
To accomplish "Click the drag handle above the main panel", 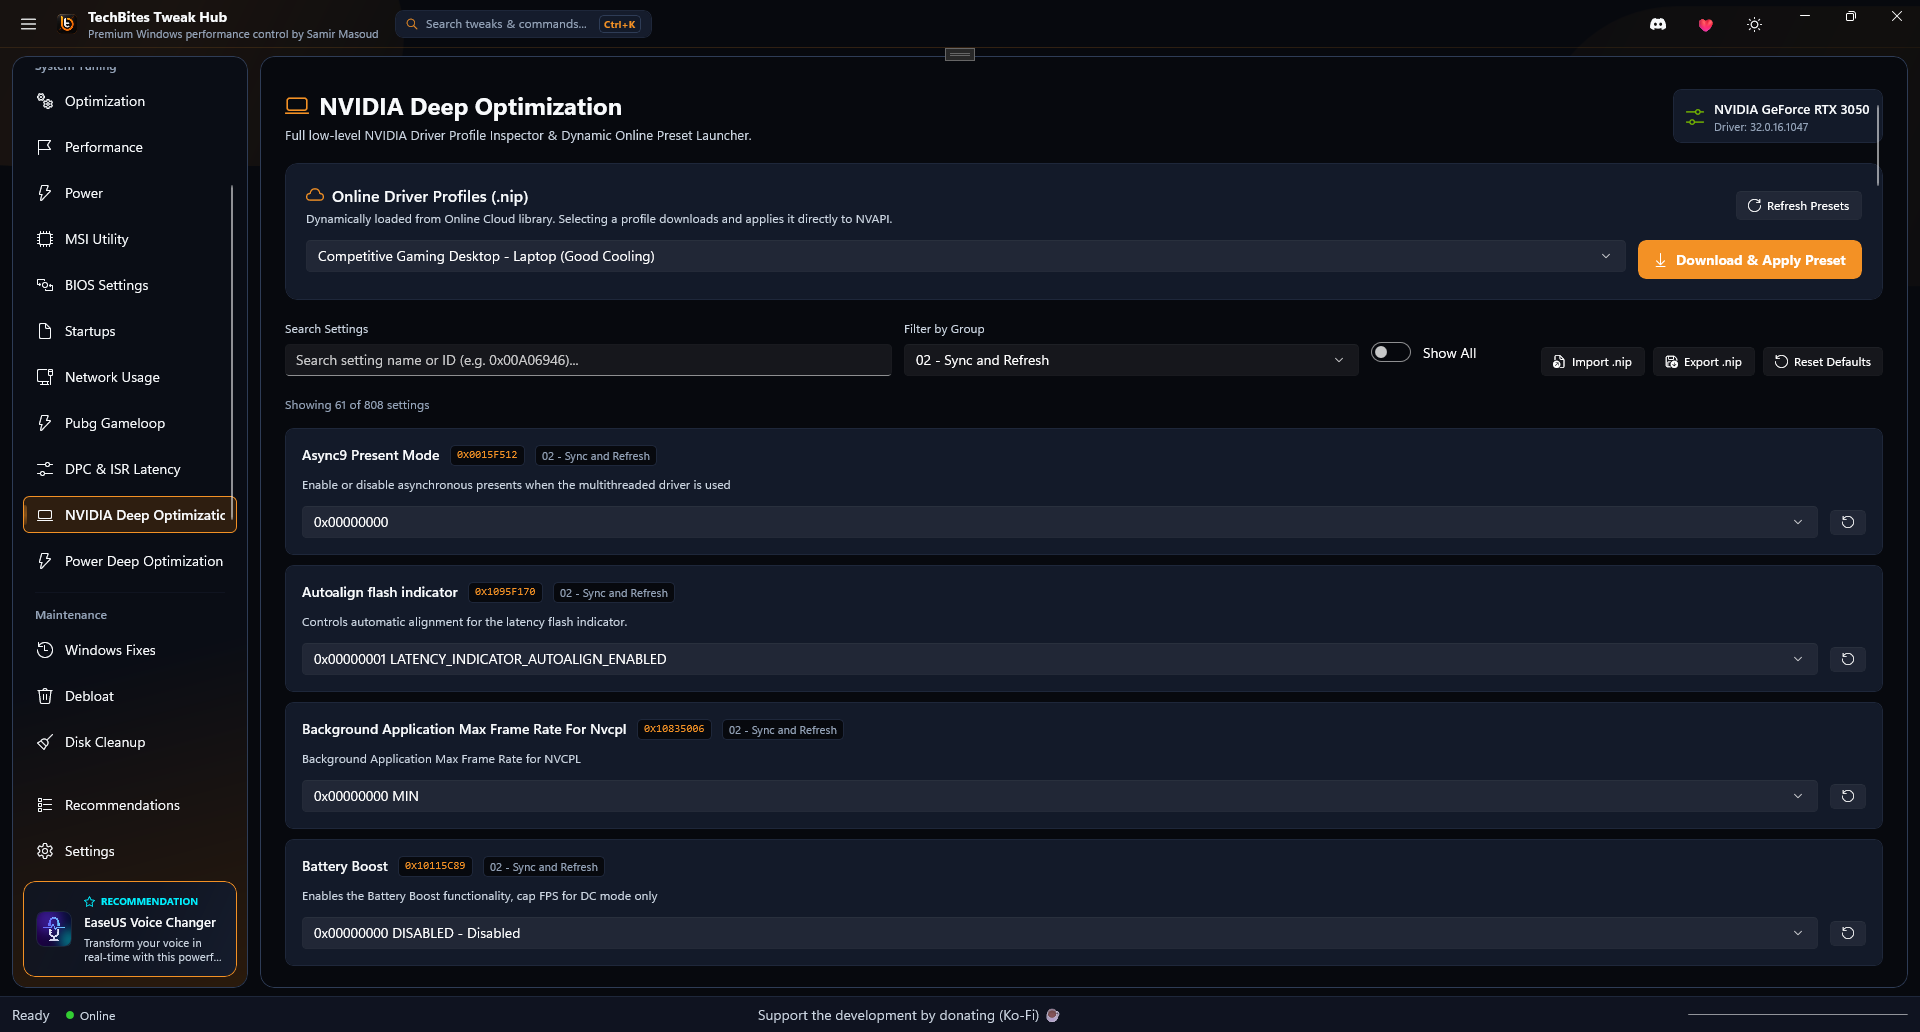I will [x=960, y=54].
